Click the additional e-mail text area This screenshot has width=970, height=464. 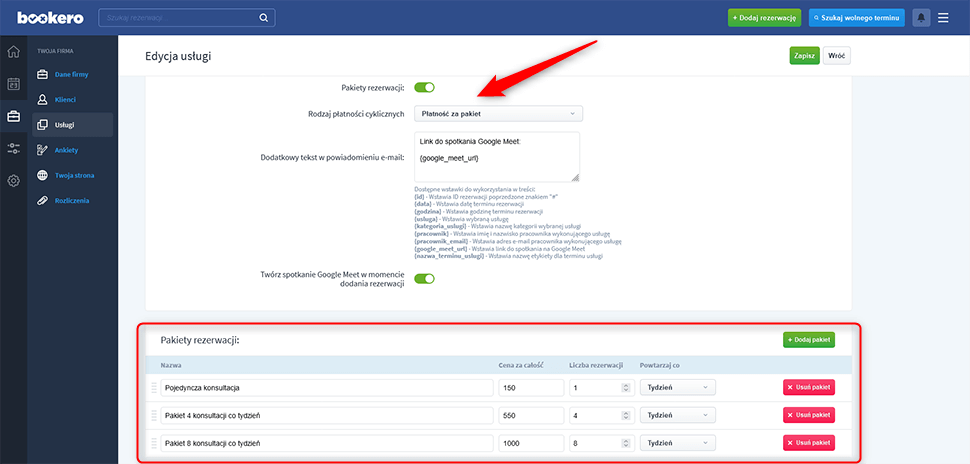point(497,157)
